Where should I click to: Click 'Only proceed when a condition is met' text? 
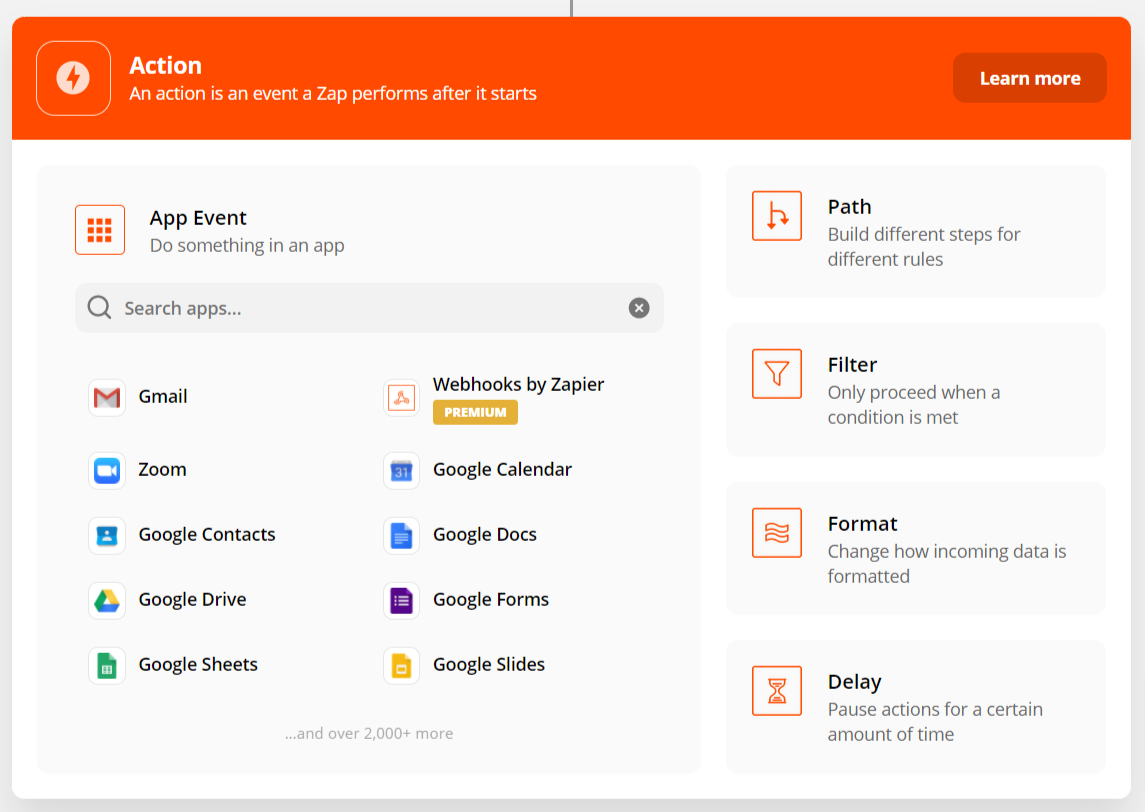coord(914,405)
